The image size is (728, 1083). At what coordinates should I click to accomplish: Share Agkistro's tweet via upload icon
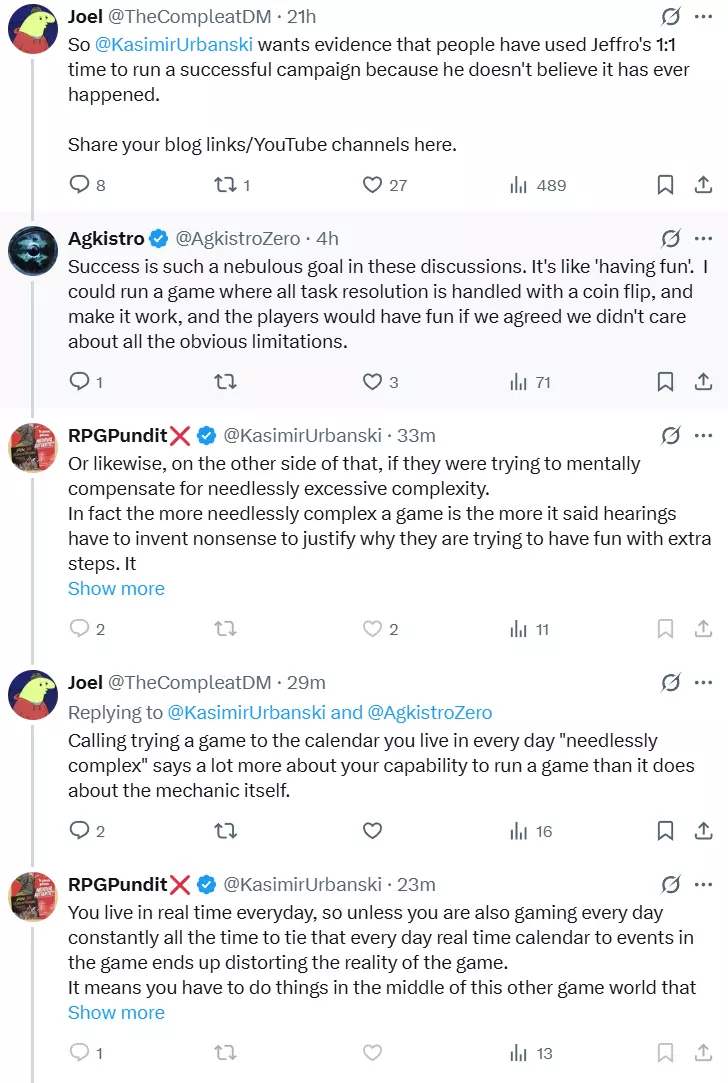pyautogui.click(x=703, y=381)
